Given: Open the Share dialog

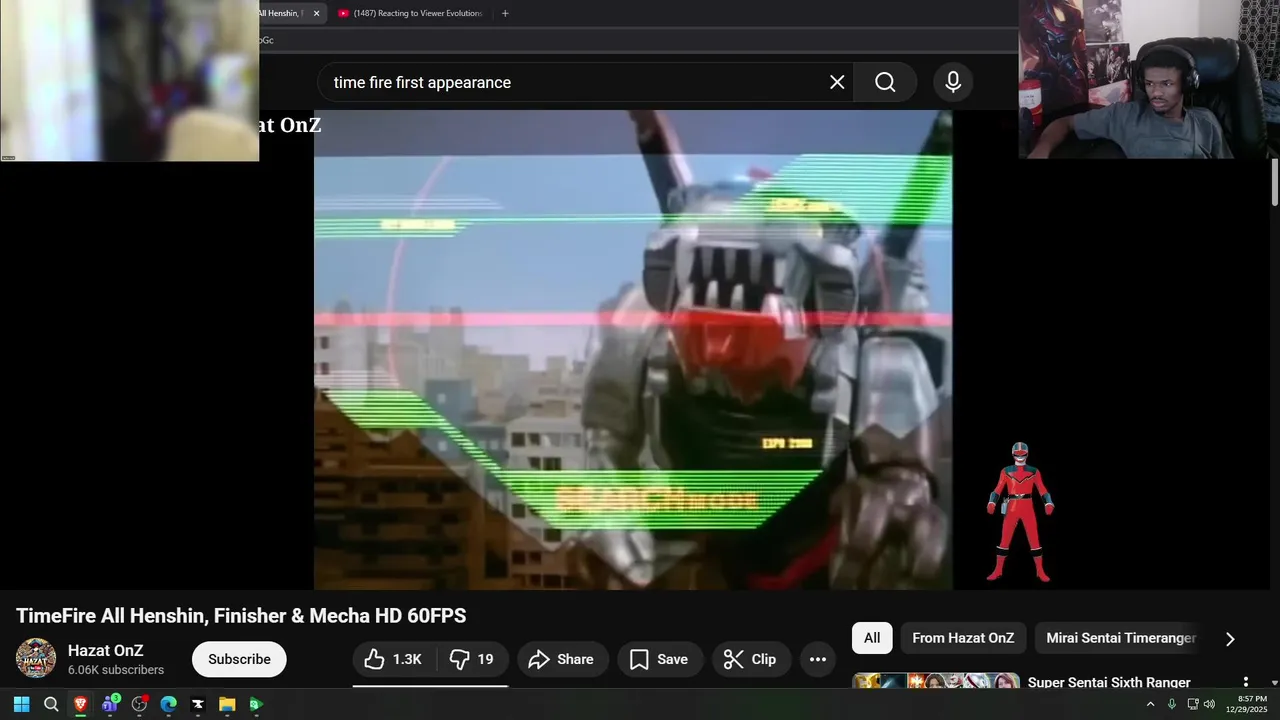Looking at the screenshot, I should point(561,659).
